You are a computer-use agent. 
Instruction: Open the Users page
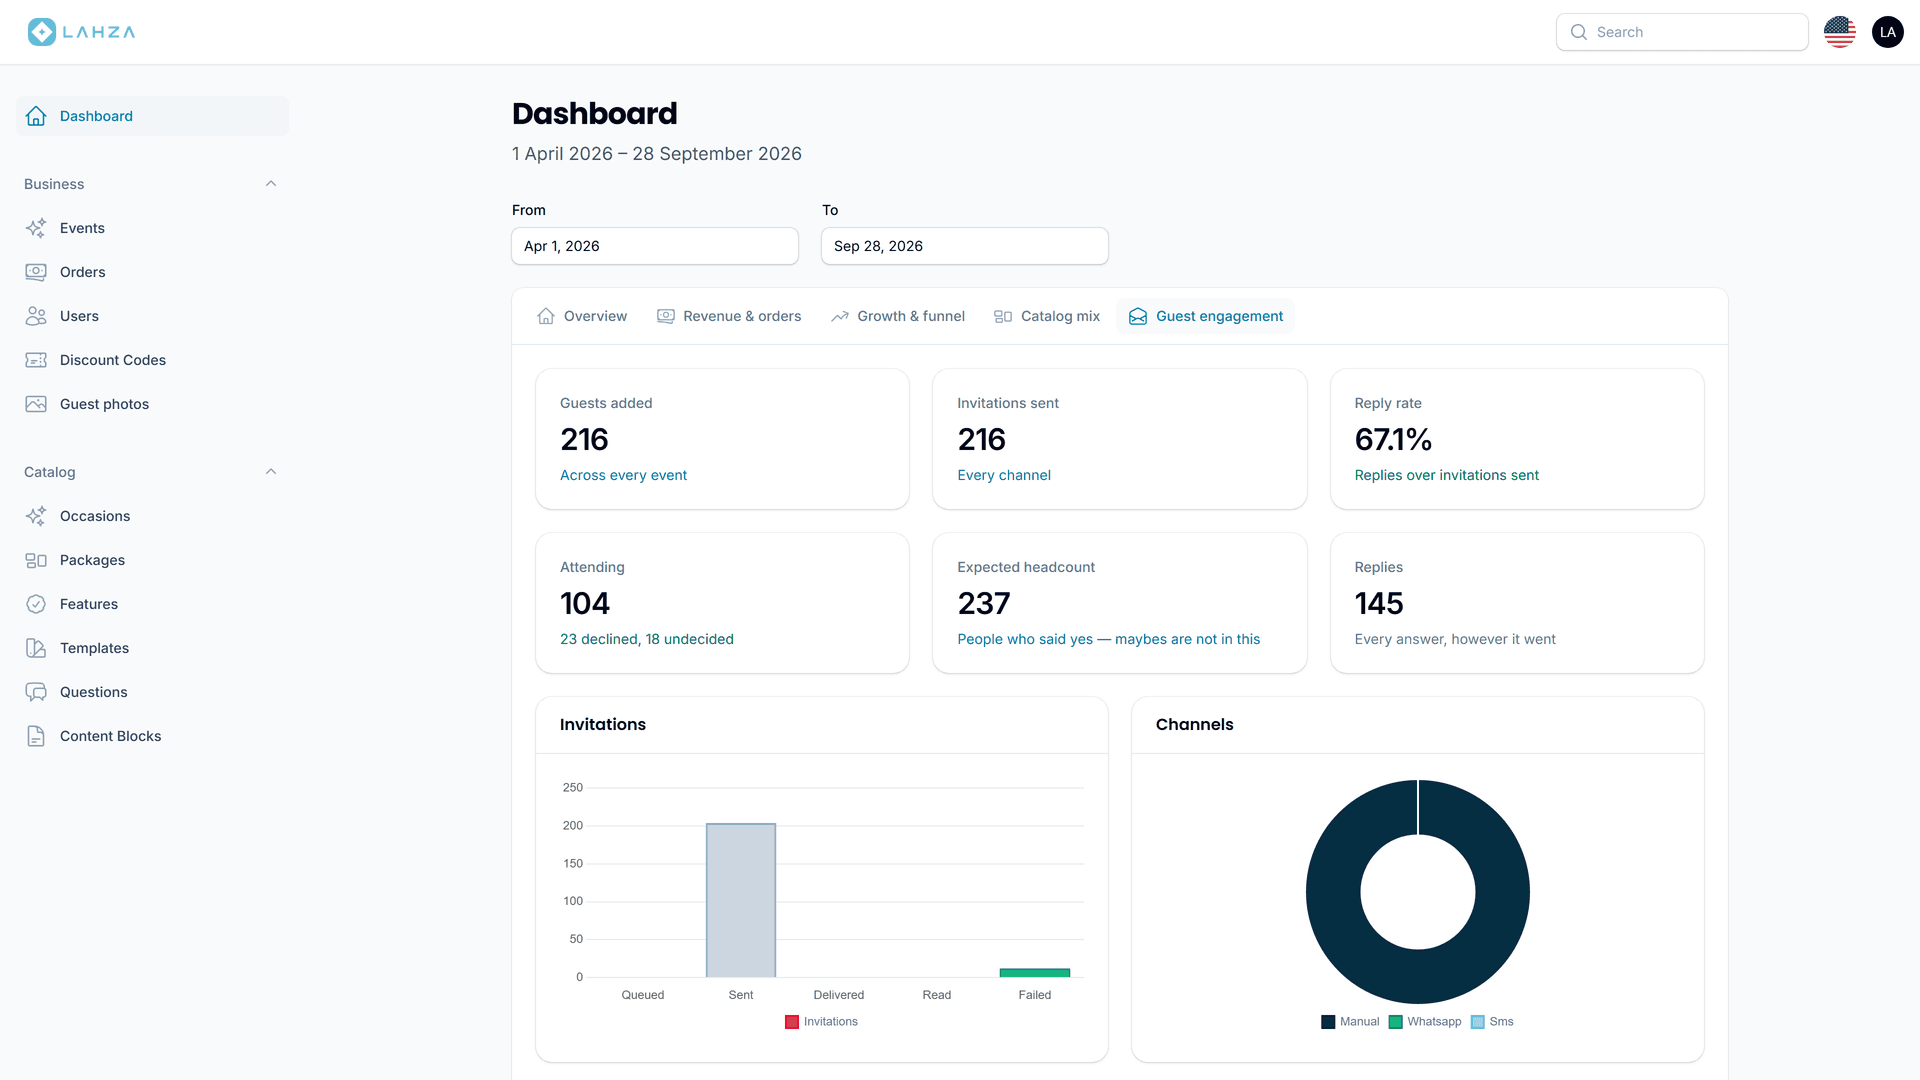[x=153, y=316]
